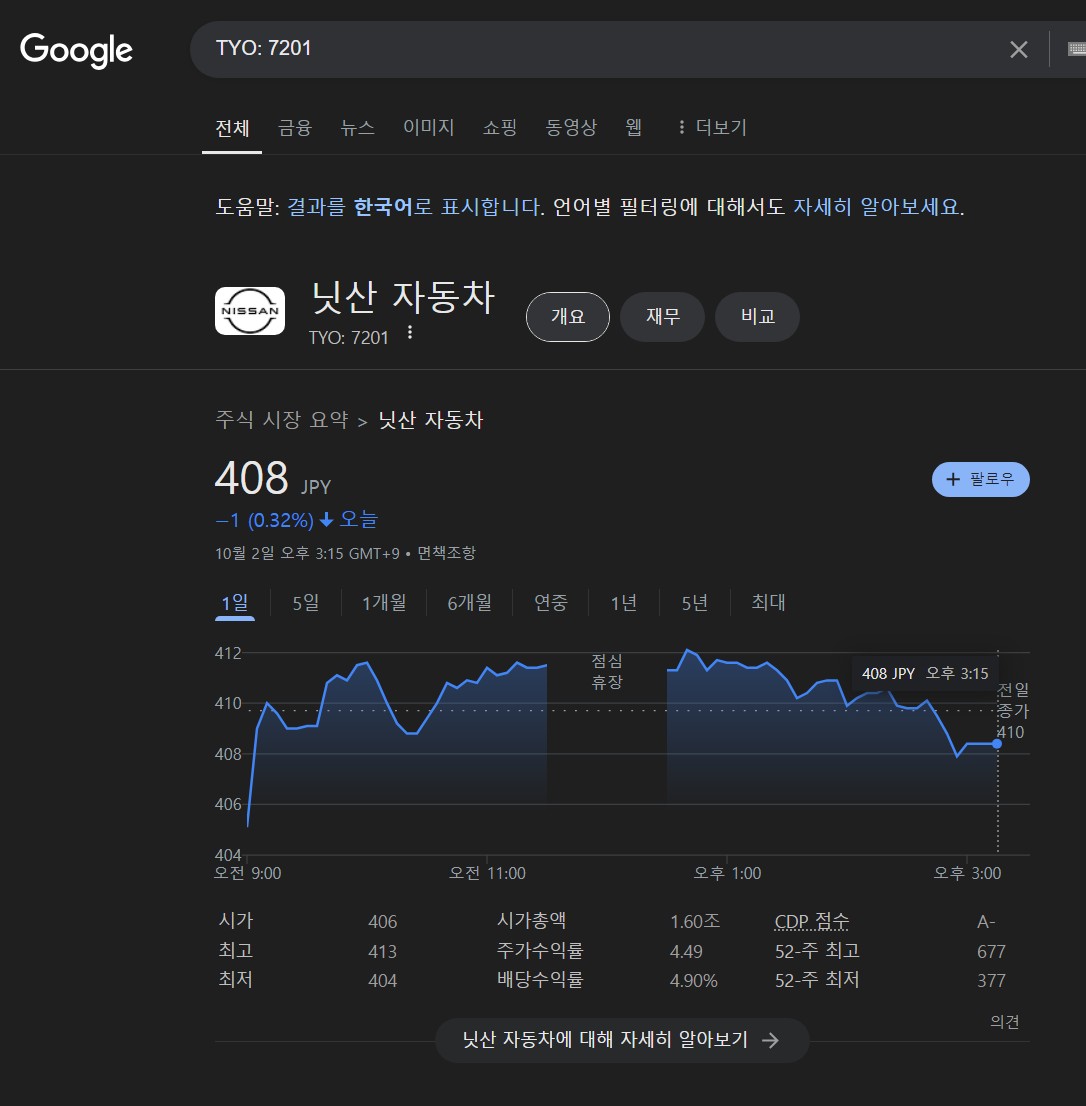Viewport: 1086px width, 1106px height.
Task: Click the 52-주 최고 value 677
Action: pyautogui.click(x=991, y=952)
